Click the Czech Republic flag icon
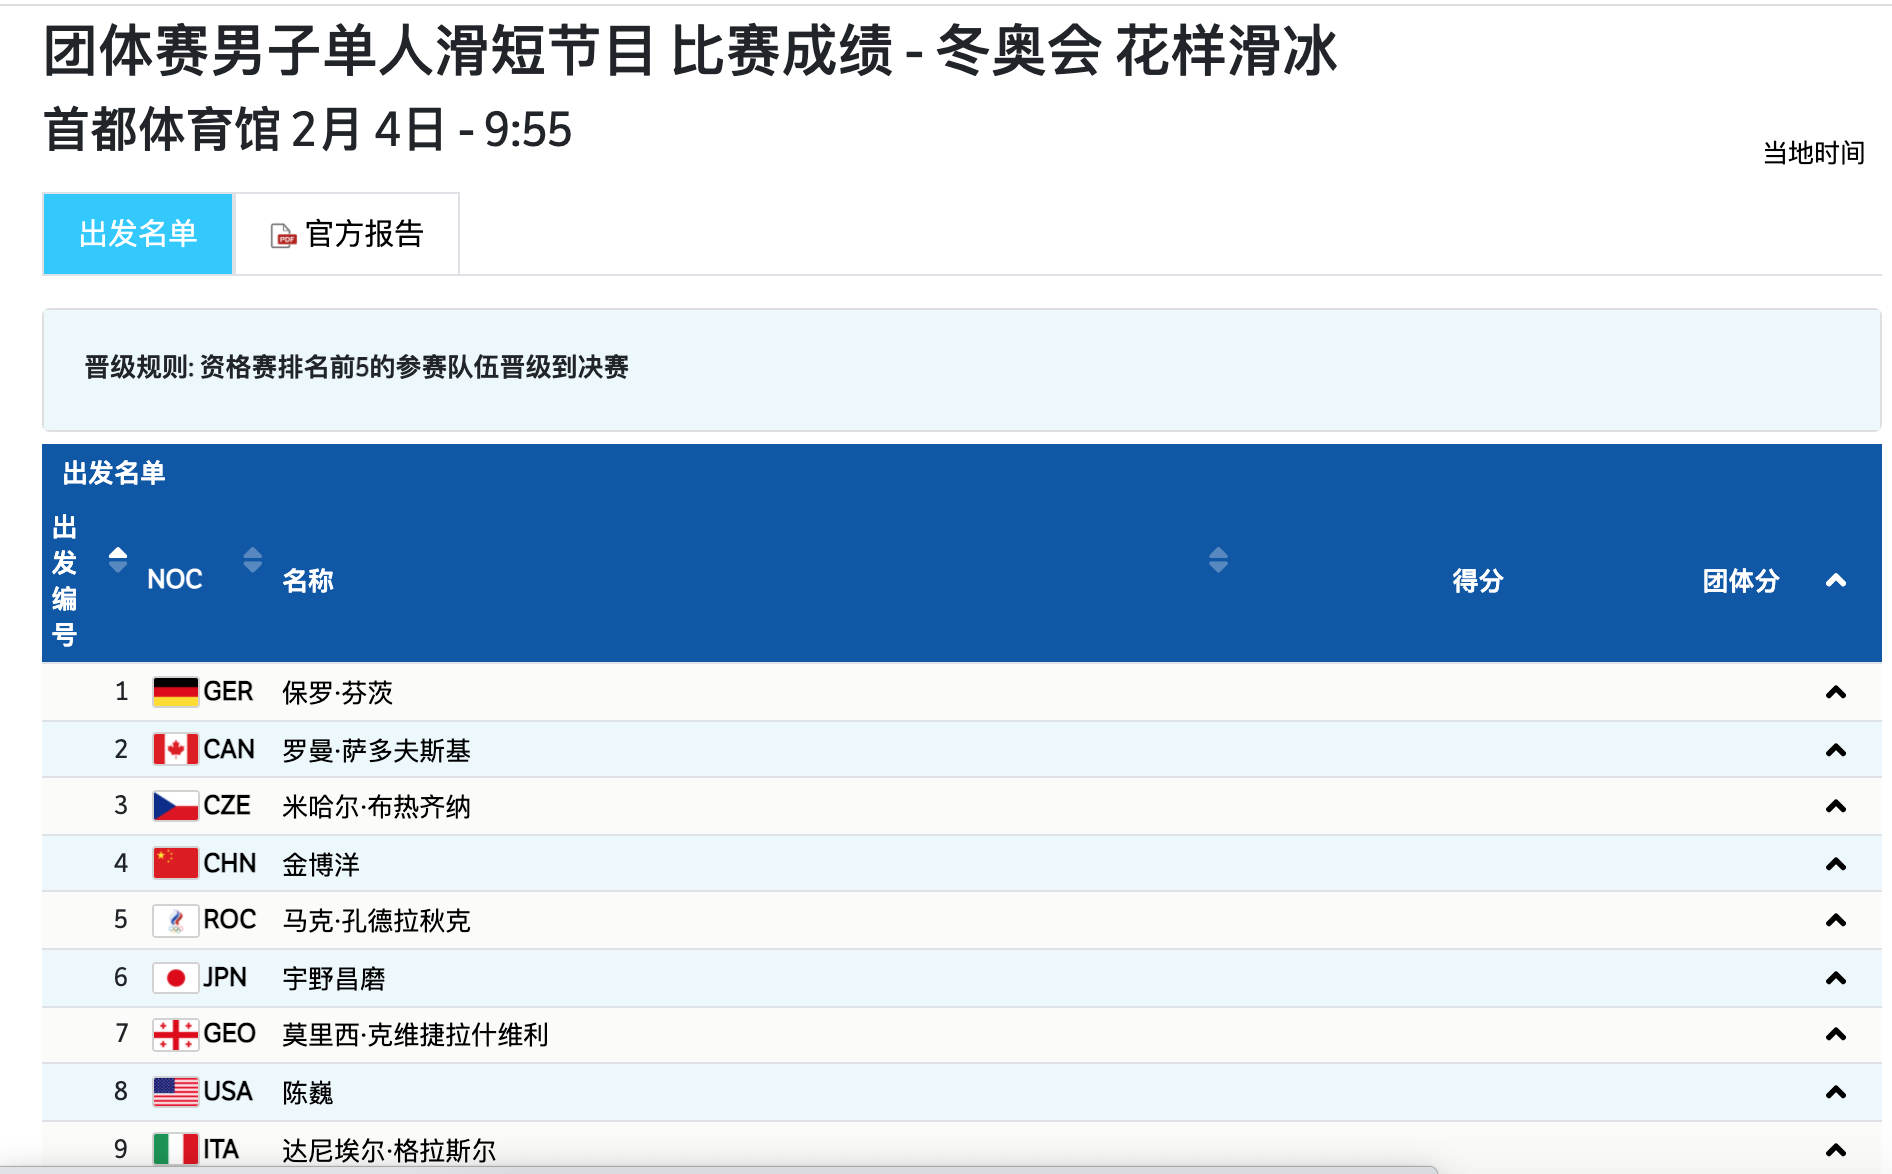This screenshot has width=1892, height=1174. click(175, 806)
